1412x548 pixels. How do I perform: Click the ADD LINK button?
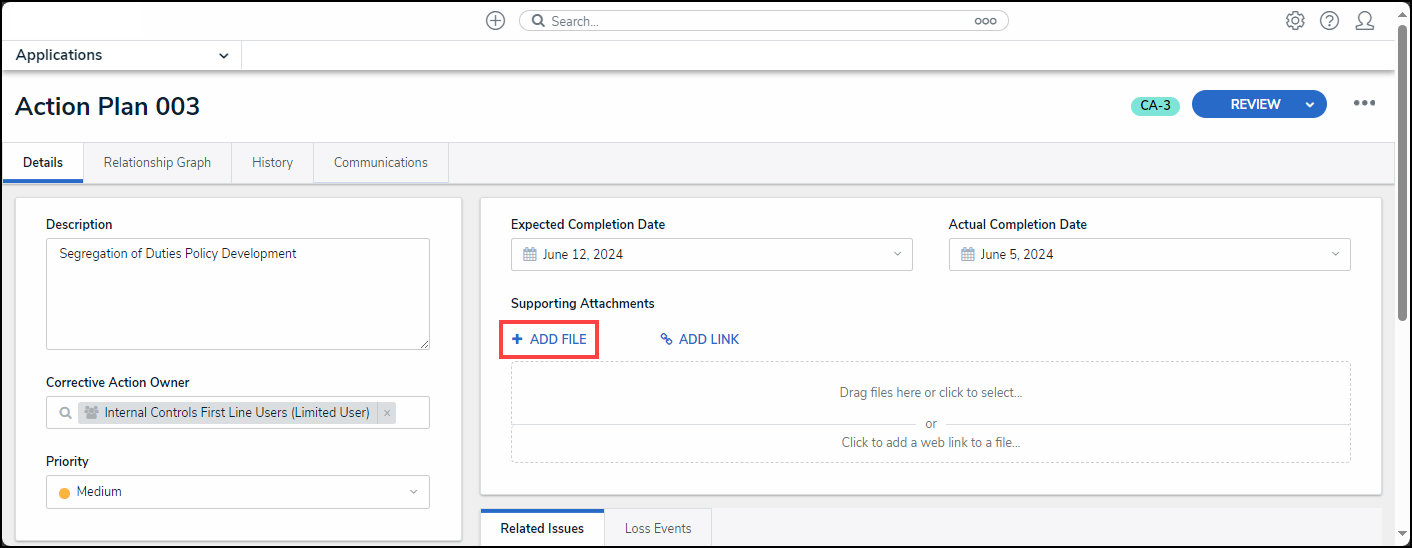coord(700,340)
